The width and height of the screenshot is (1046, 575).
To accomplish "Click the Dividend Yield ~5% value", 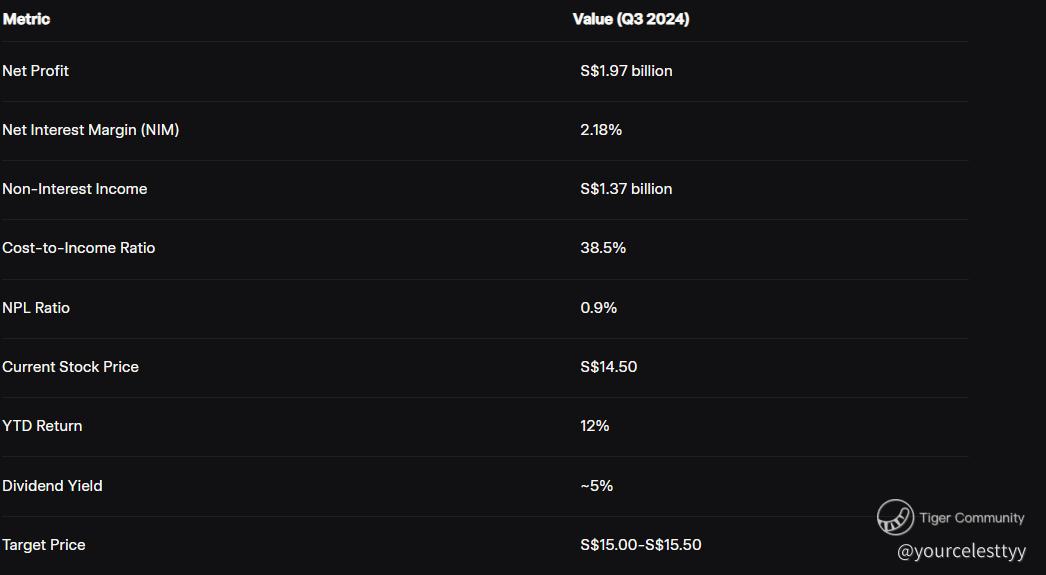I will point(596,486).
